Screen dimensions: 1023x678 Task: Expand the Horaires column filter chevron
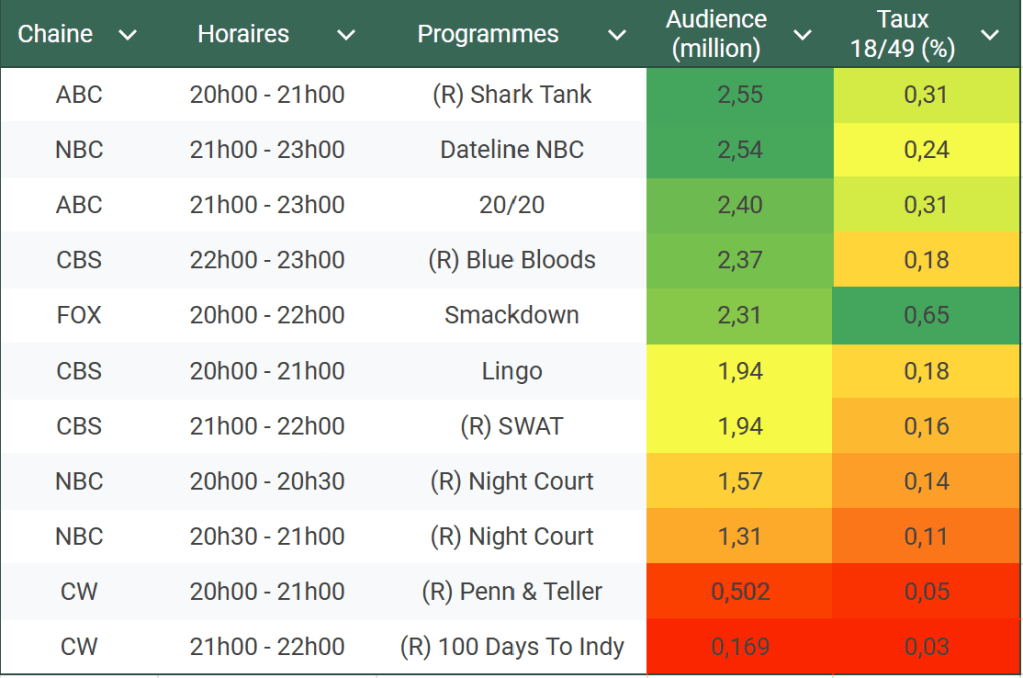click(x=346, y=35)
